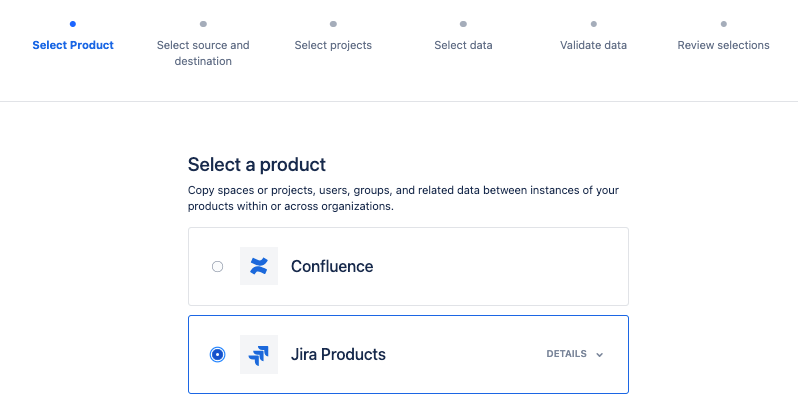
Task: Open the Review selections step label
Action: [723, 45]
